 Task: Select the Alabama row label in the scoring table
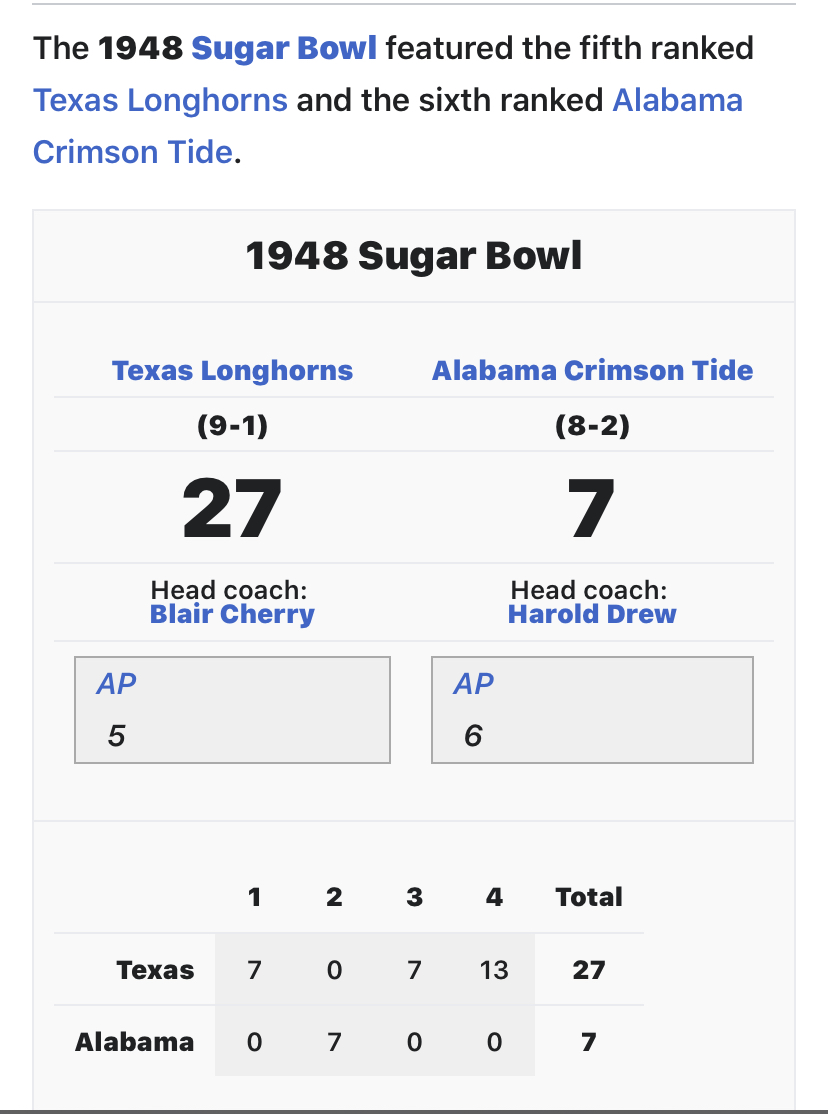134,1042
